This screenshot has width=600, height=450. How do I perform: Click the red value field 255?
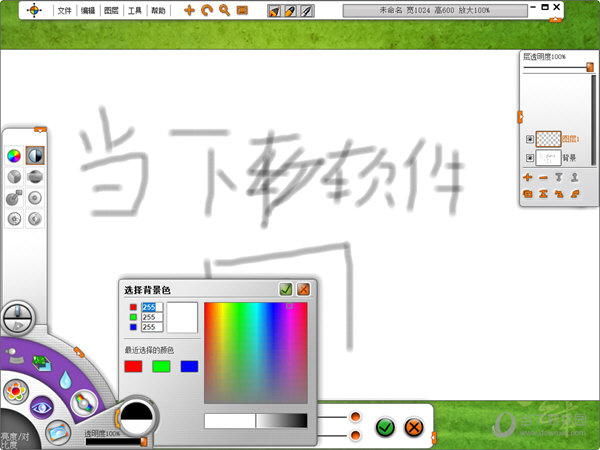(152, 307)
